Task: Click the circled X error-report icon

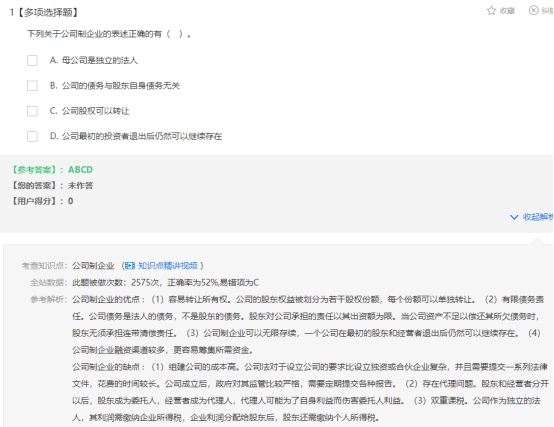Action: (534, 10)
